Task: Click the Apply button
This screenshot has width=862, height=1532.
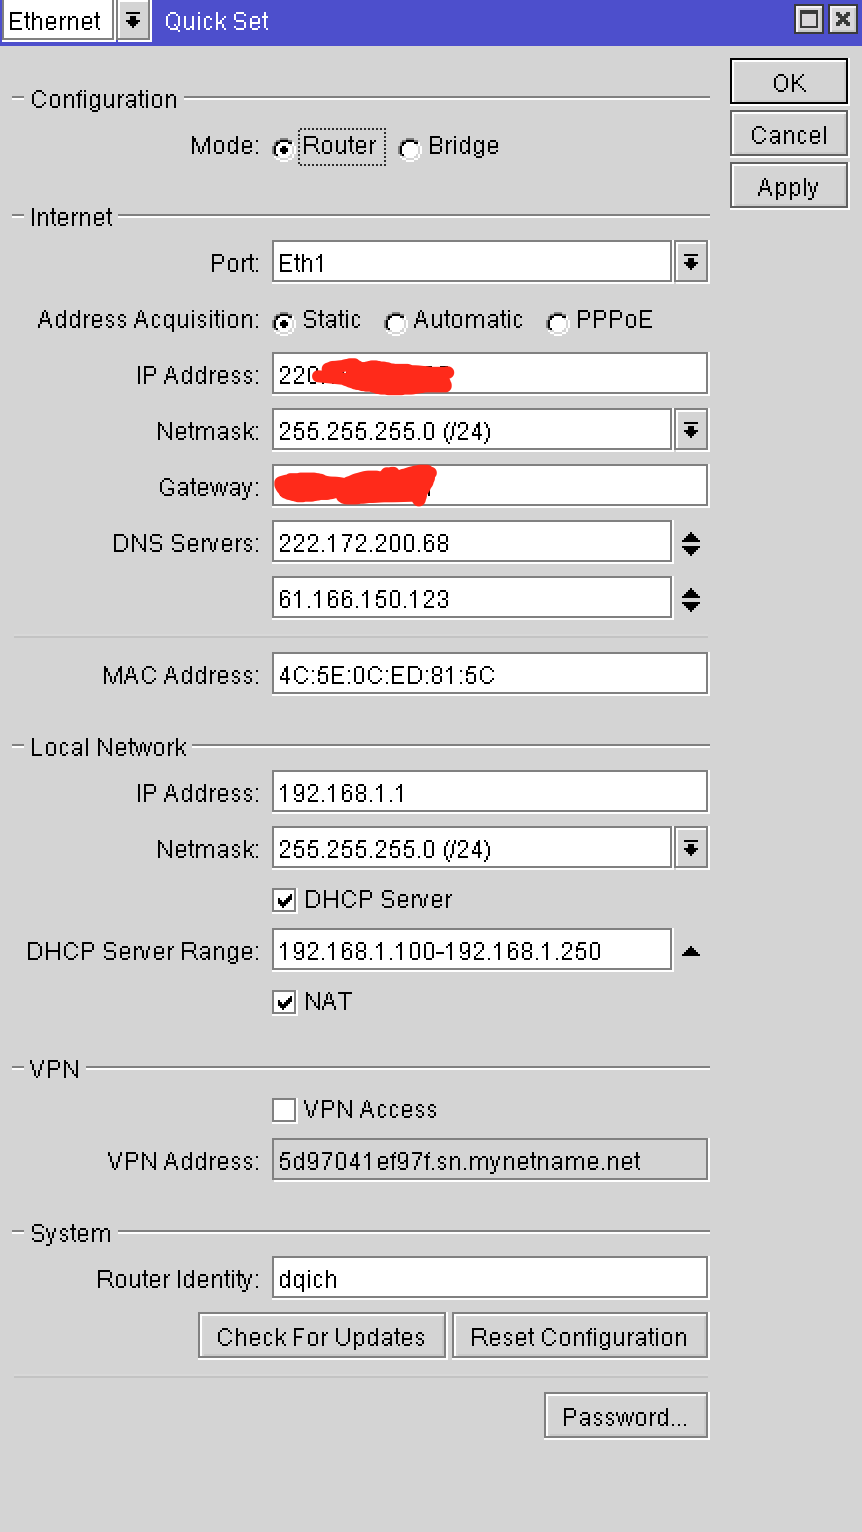Action: (x=789, y=187)
